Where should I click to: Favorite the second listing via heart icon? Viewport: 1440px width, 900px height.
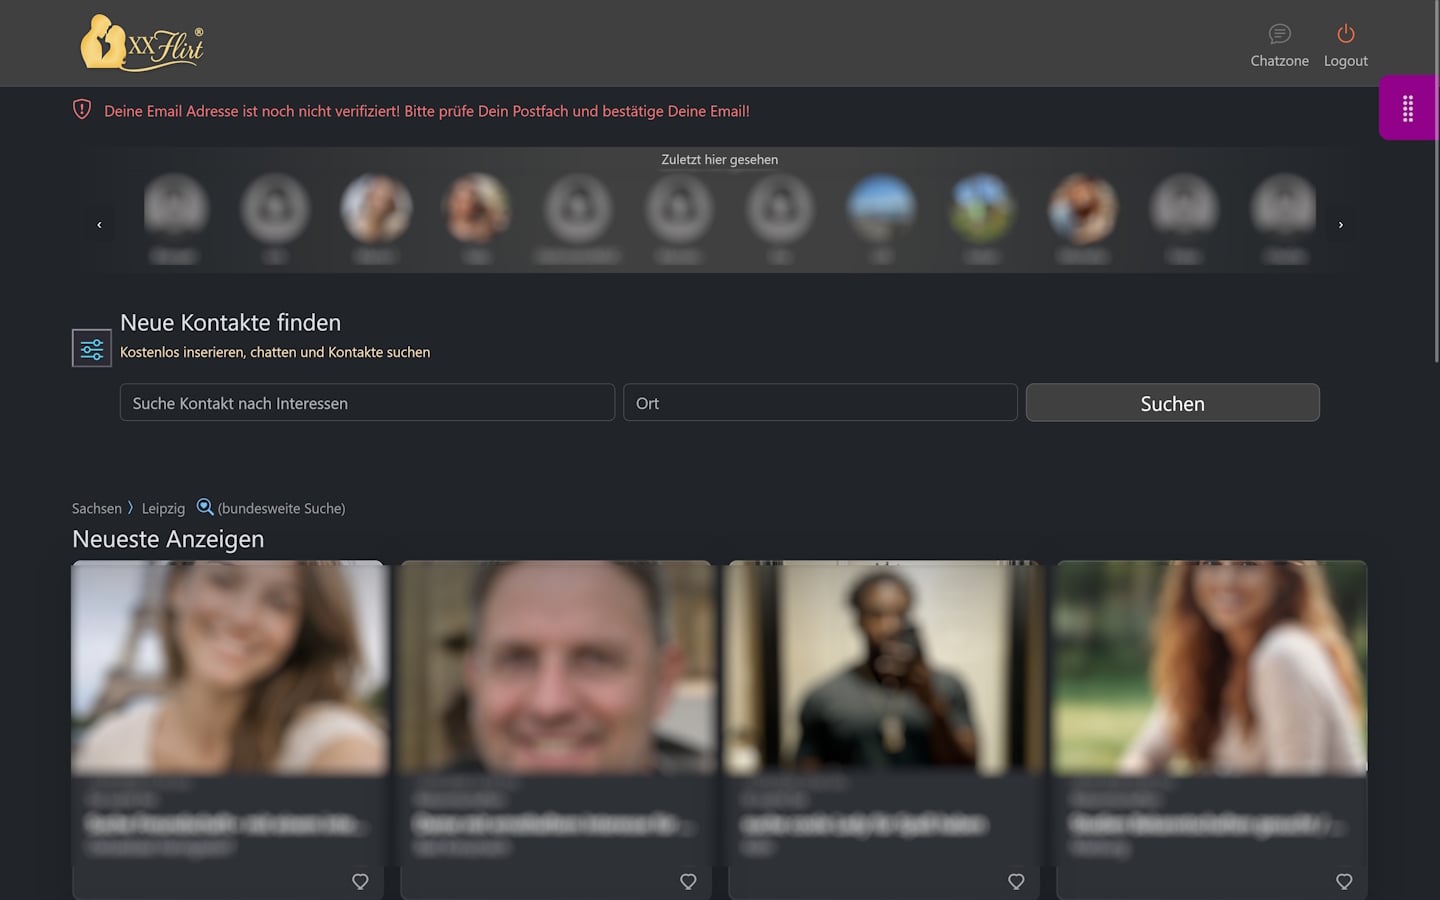pyautogui.click(x=688, y=881)
